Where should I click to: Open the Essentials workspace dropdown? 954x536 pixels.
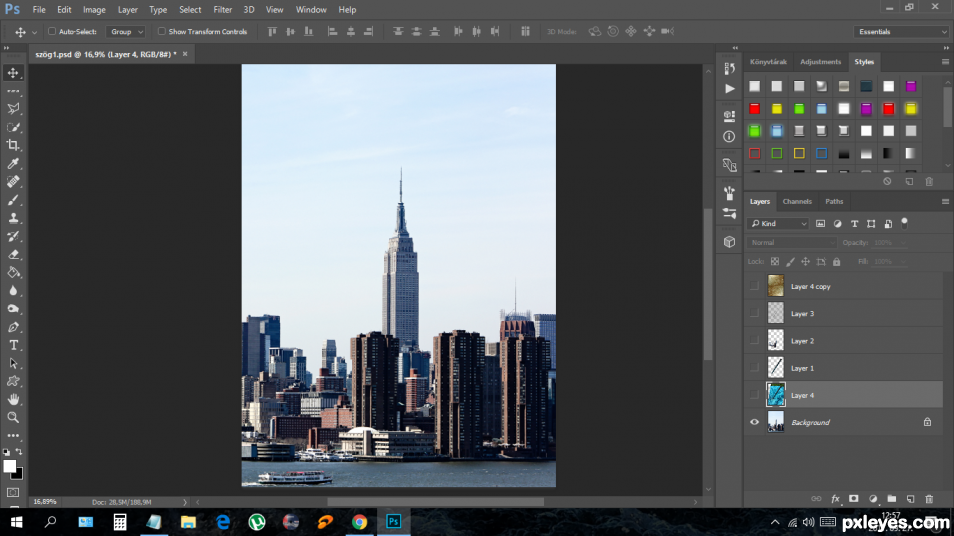(x=902, y=32)
